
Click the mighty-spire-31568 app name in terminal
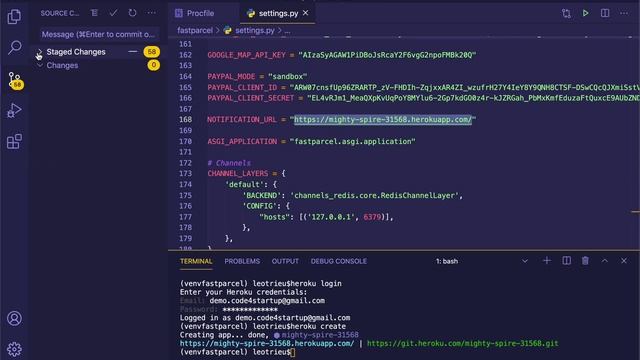click(x=320, y=335)
